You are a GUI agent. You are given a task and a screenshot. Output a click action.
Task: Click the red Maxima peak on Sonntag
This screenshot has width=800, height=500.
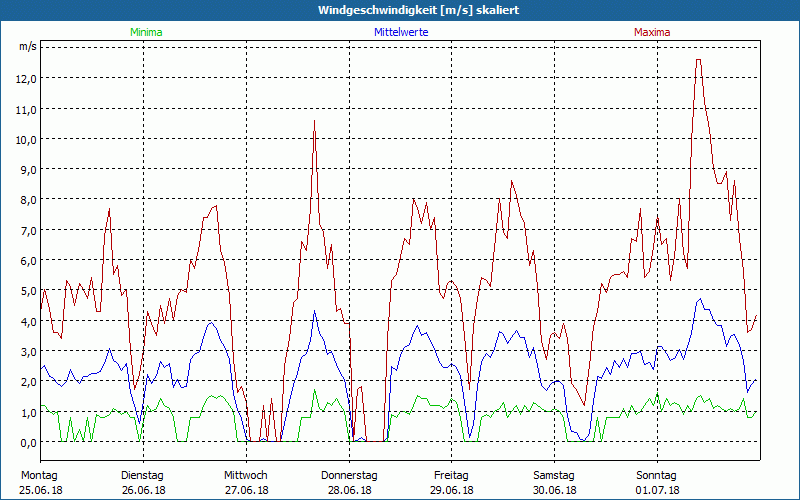(x=698, y=60)
